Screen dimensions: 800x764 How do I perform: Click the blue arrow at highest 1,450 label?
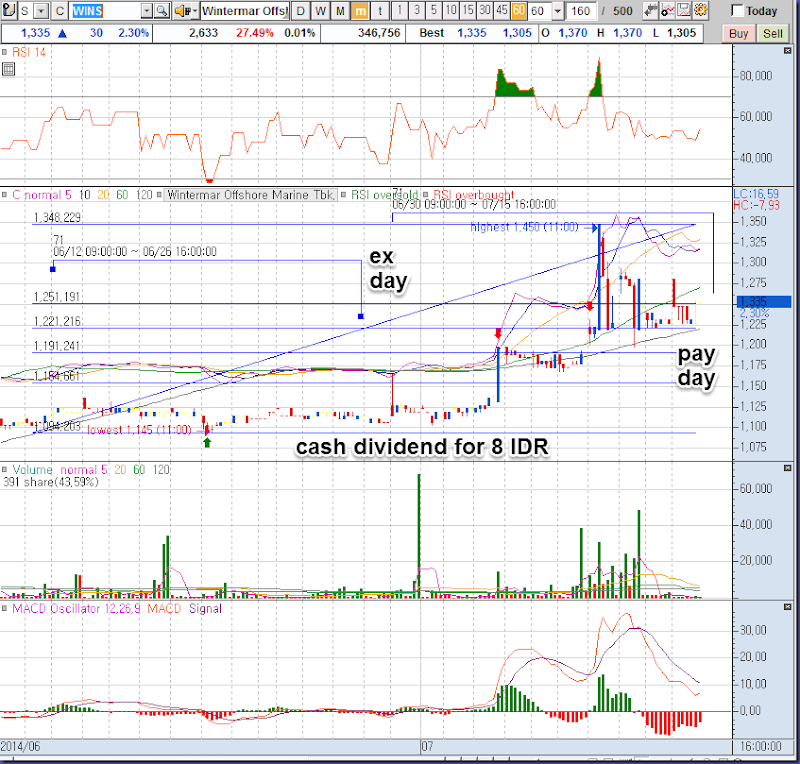[x=591, y=228]
